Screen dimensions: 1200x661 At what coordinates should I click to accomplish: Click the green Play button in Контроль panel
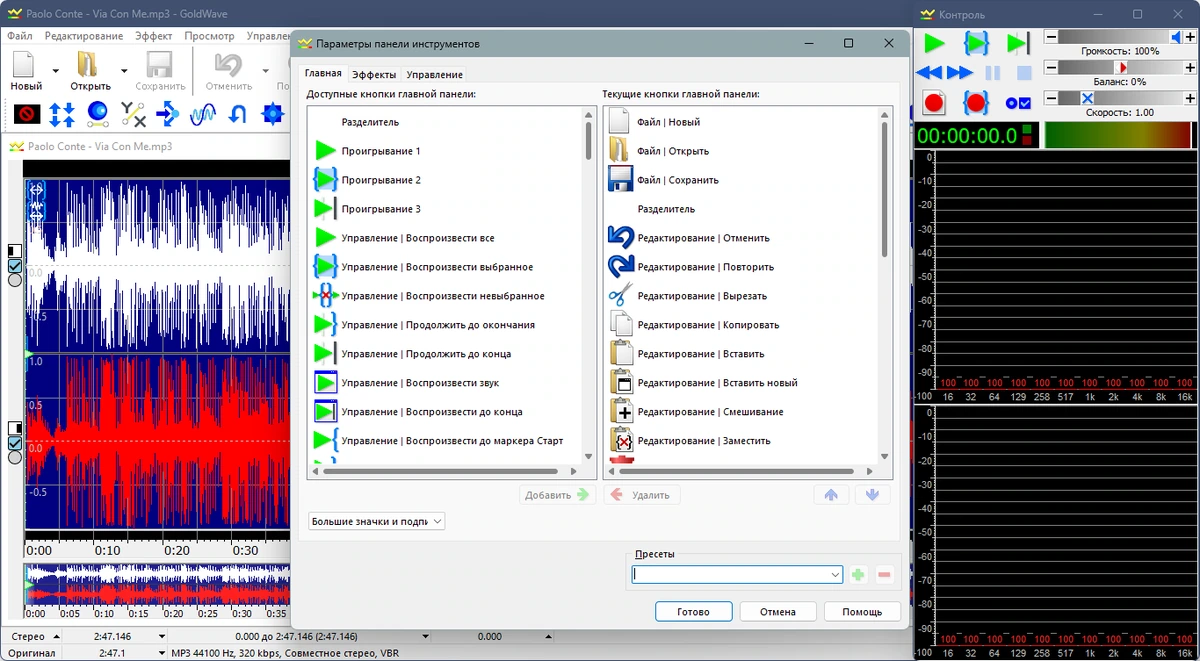point(934,43)
